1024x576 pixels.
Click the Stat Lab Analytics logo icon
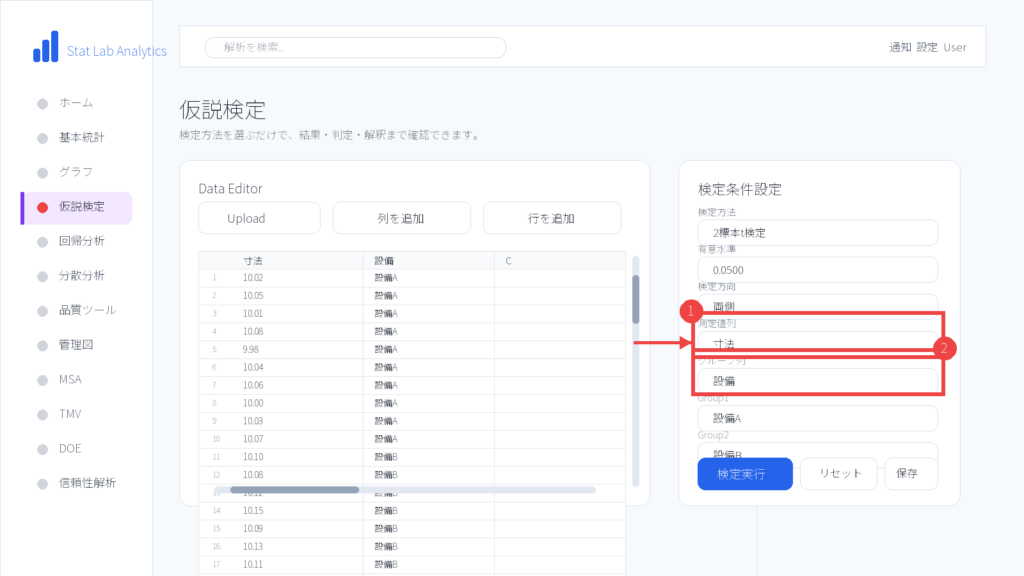pos(46,46)
